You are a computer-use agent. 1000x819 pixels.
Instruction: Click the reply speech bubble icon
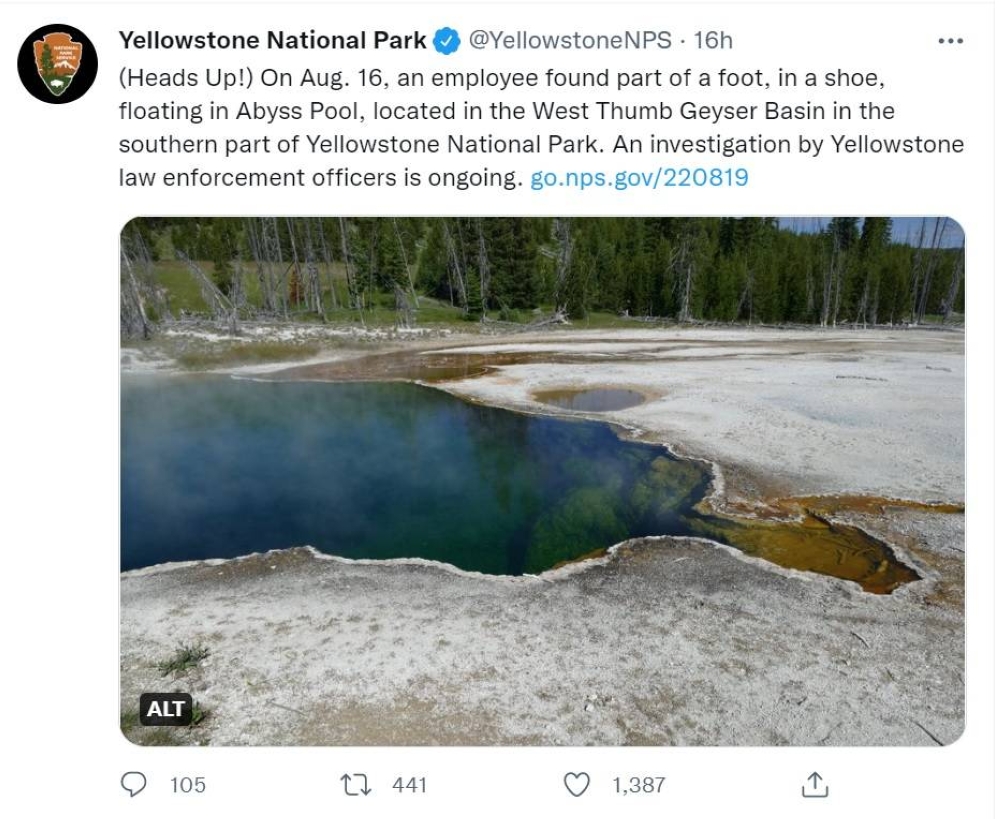coord(135,785)
